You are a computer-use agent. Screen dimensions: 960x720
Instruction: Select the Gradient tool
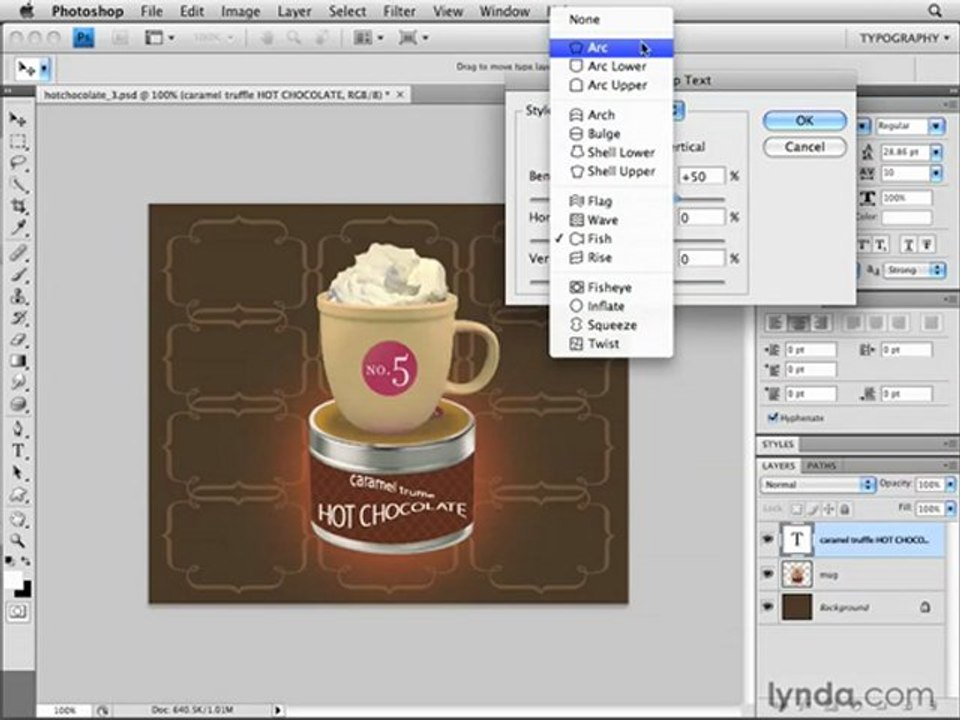click(18, 361)
